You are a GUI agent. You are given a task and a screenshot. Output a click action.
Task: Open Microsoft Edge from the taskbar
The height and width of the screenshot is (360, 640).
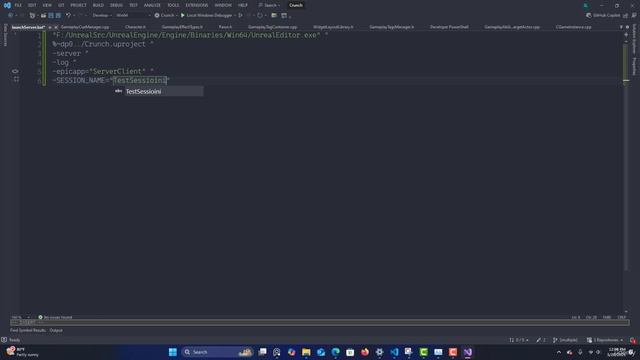pyautogui.click(x=336, y=352)
